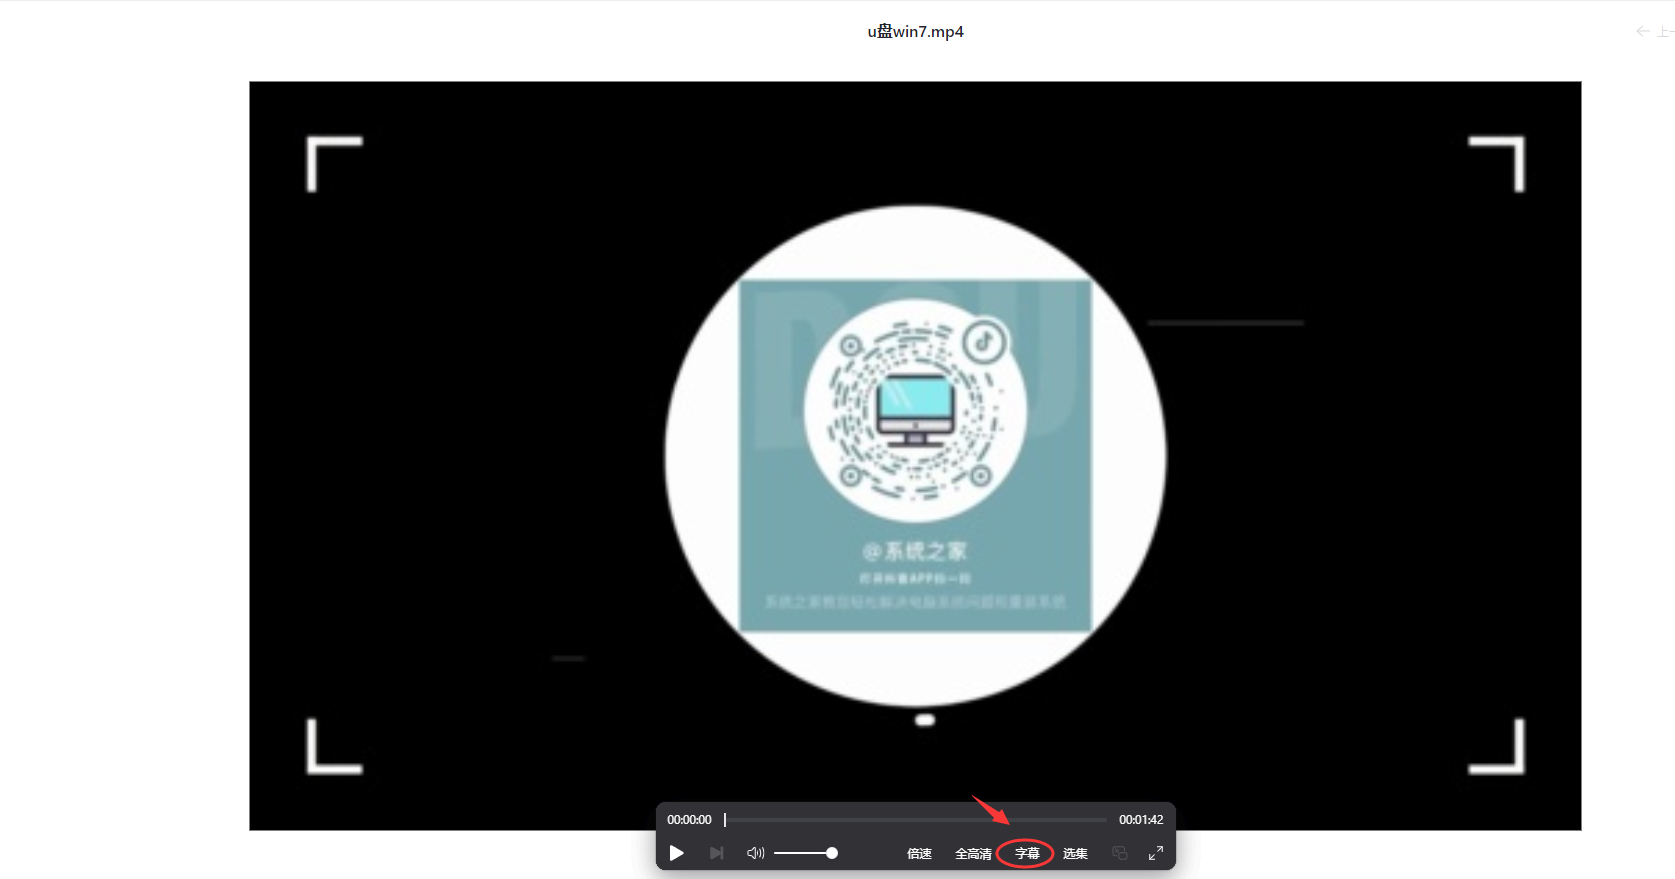Screen dimensions: 1675x879
Task: Click the total duration 00:01:42
Action: pyautogui.click(x=1141, y=820)
